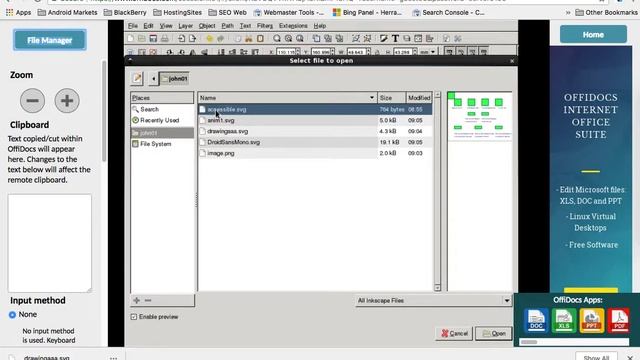Open the File menu in Inkscape

pos(133,26)
